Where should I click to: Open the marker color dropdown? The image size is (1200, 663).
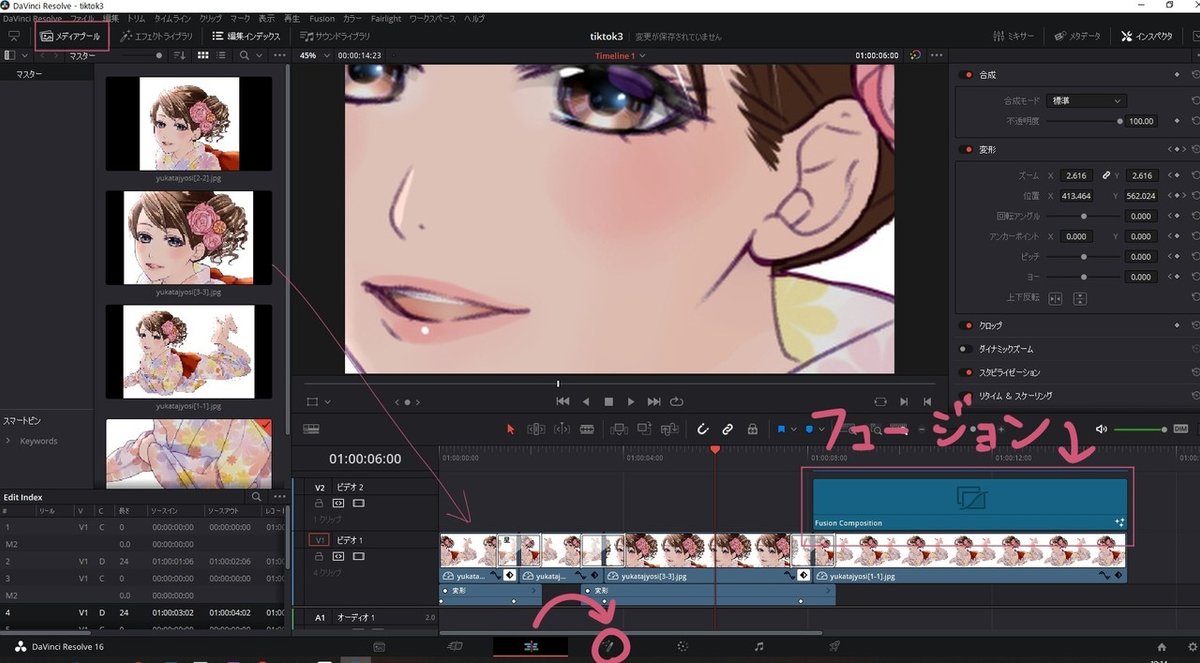click(x=822, y=429)
